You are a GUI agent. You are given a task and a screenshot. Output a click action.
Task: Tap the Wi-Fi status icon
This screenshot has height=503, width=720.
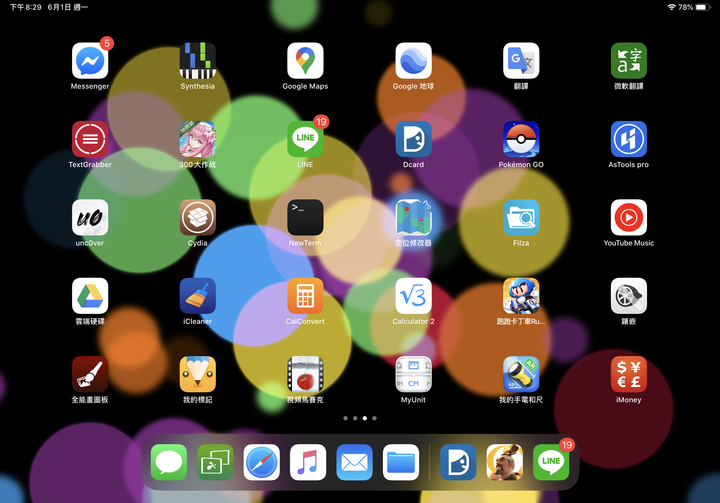[x=671, y=7]
